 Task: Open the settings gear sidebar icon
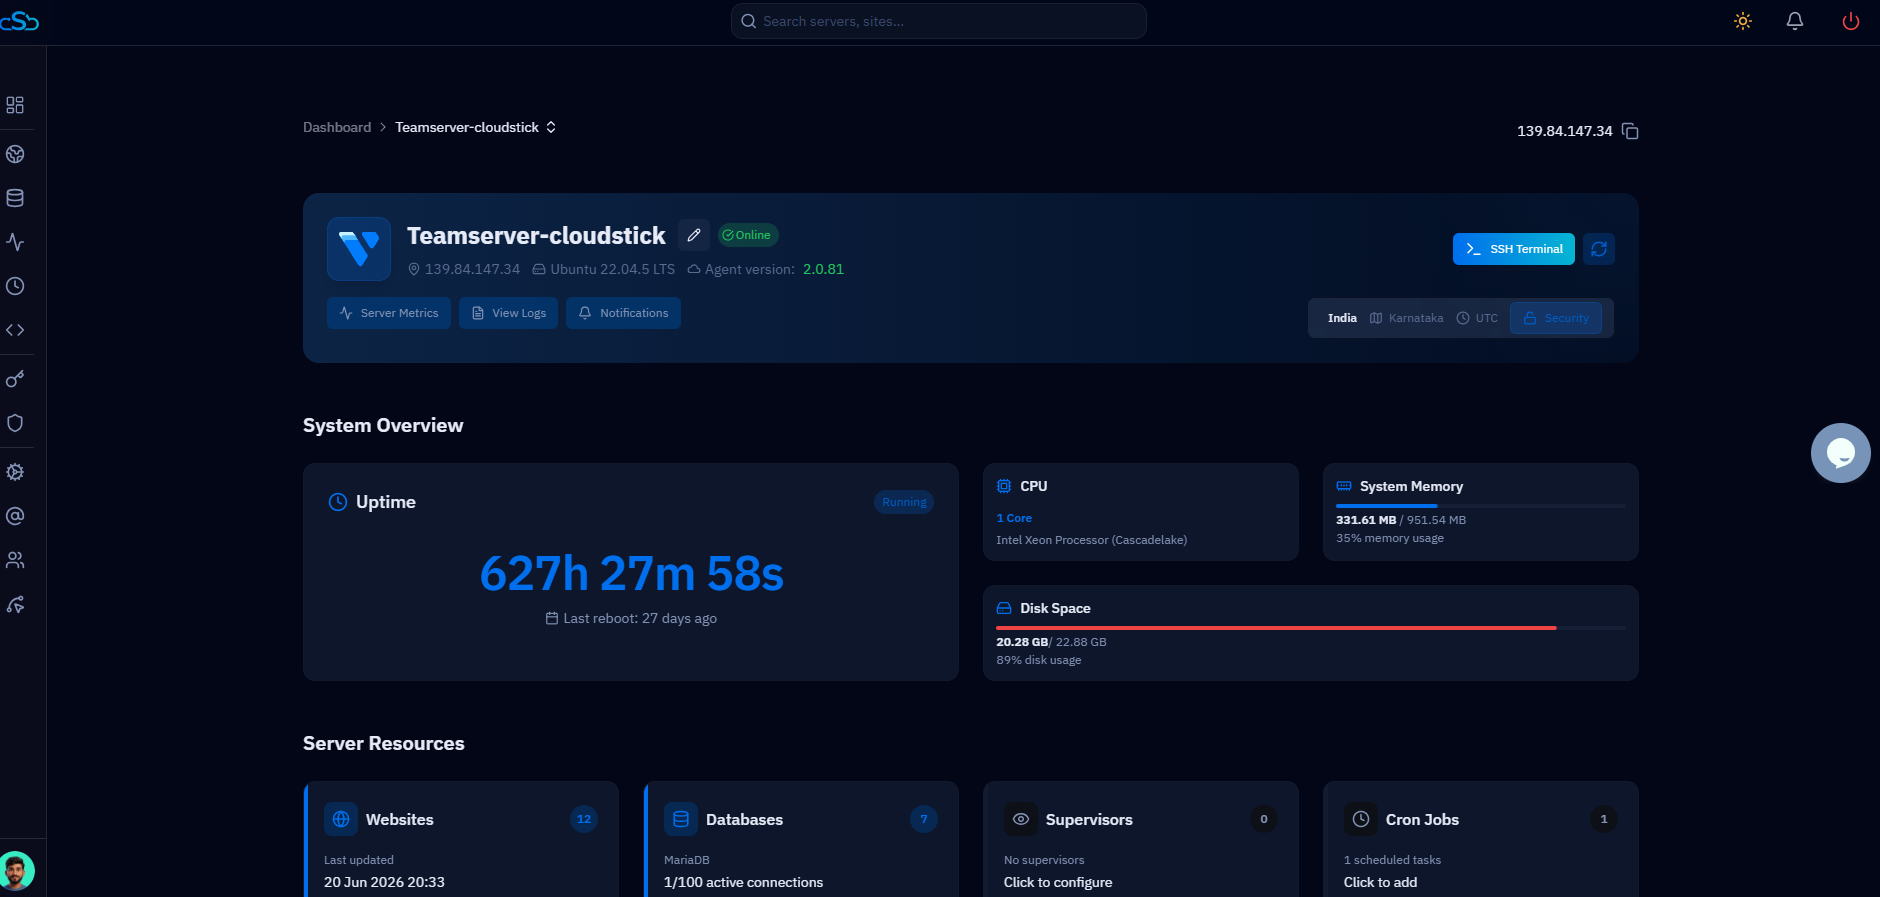tap(15, 472)
